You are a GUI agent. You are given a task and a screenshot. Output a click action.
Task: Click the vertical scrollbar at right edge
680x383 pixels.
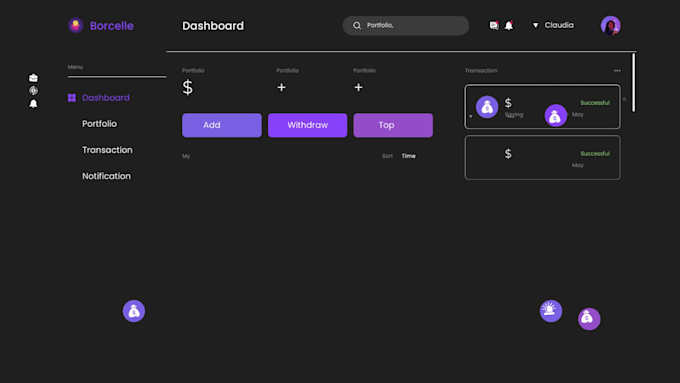tap(633, 82)
